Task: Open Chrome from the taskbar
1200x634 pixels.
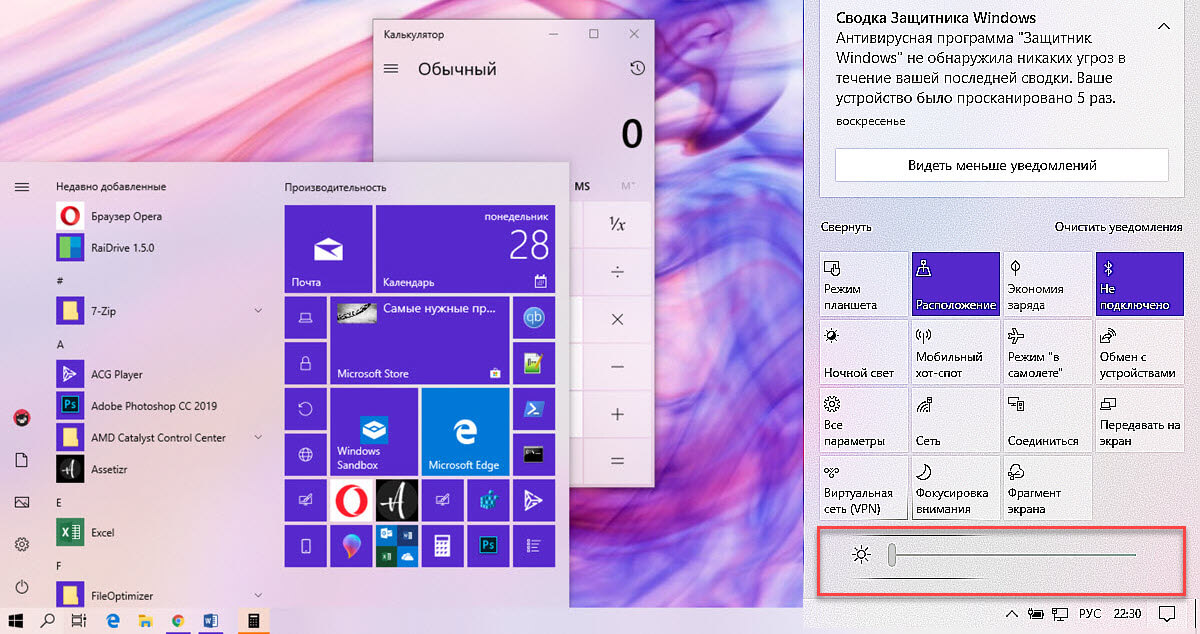Action: (177, 620)
